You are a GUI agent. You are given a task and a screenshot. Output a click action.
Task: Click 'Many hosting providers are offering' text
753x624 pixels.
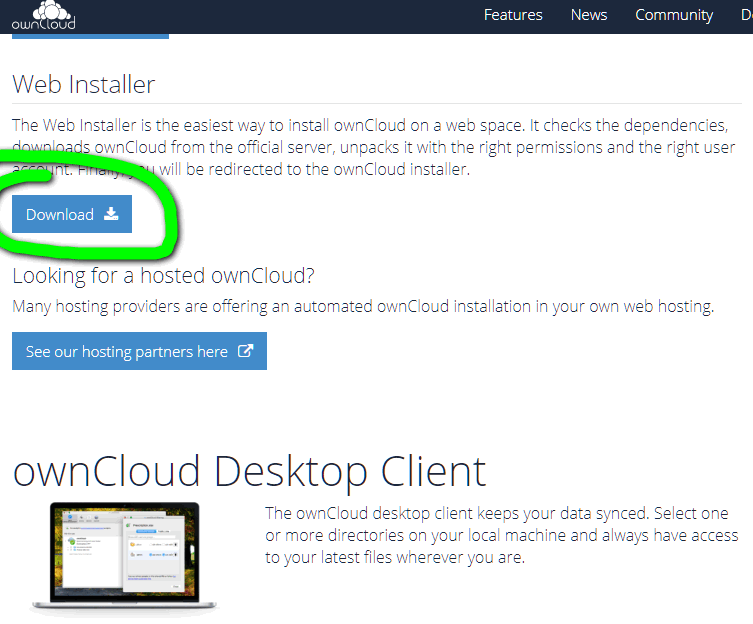(x=363, y=306)
